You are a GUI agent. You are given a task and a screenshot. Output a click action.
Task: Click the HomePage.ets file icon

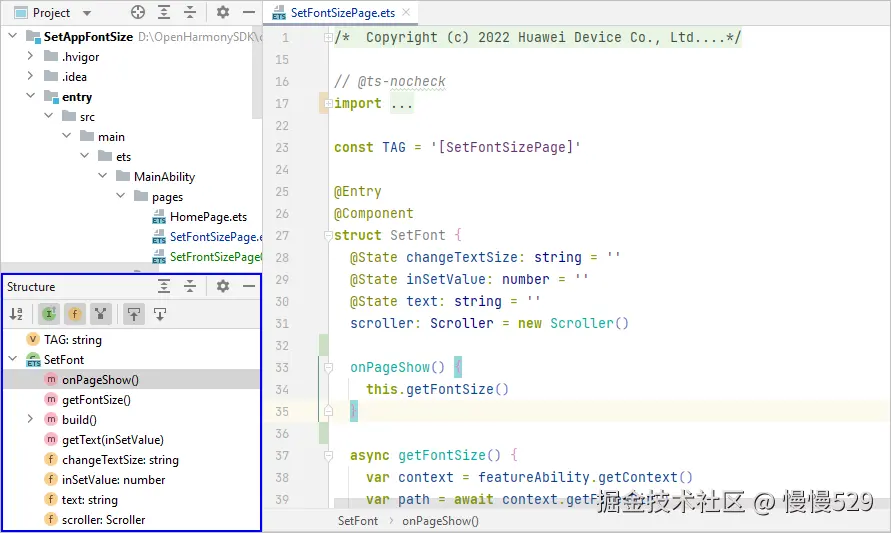tap(159, 217)
